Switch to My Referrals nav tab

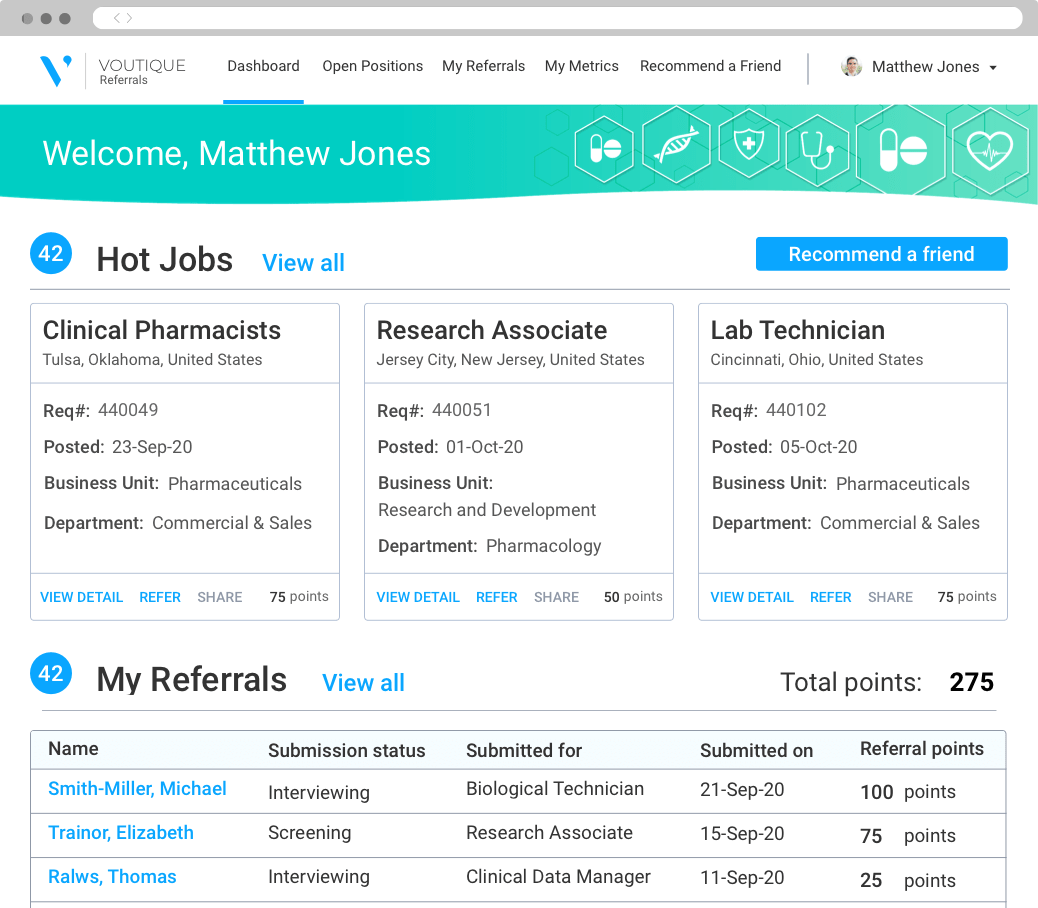483,66
